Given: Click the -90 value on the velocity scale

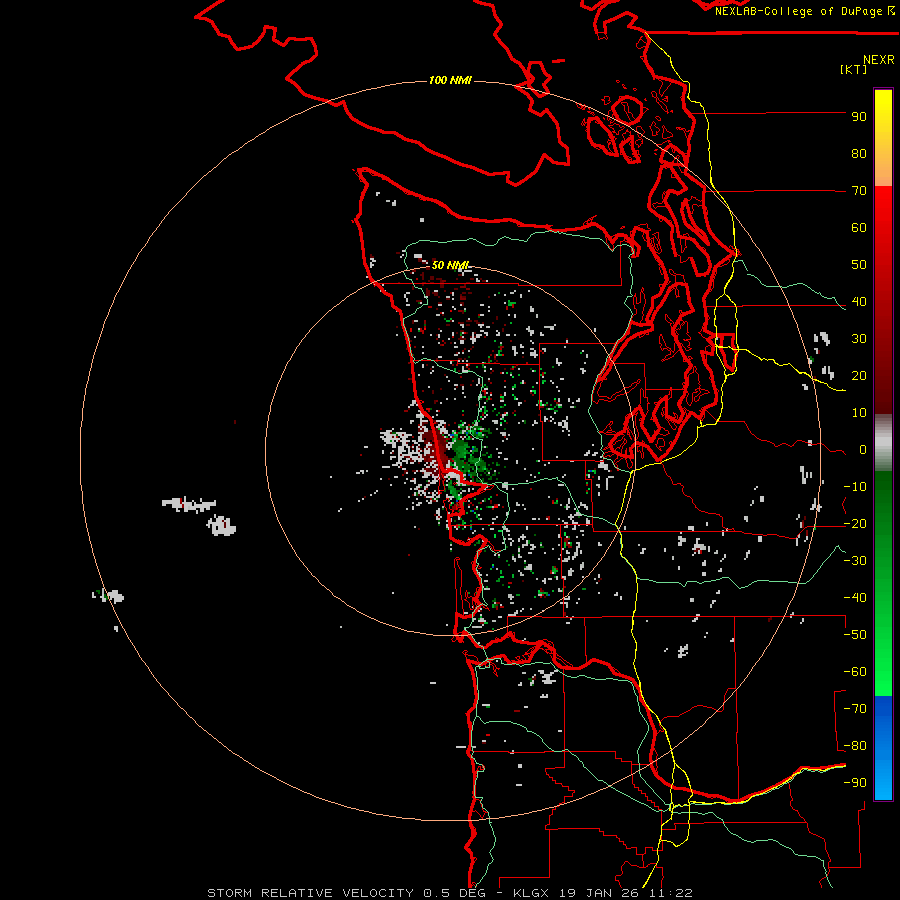Looking at the screenshot, I should click(855, 783).
